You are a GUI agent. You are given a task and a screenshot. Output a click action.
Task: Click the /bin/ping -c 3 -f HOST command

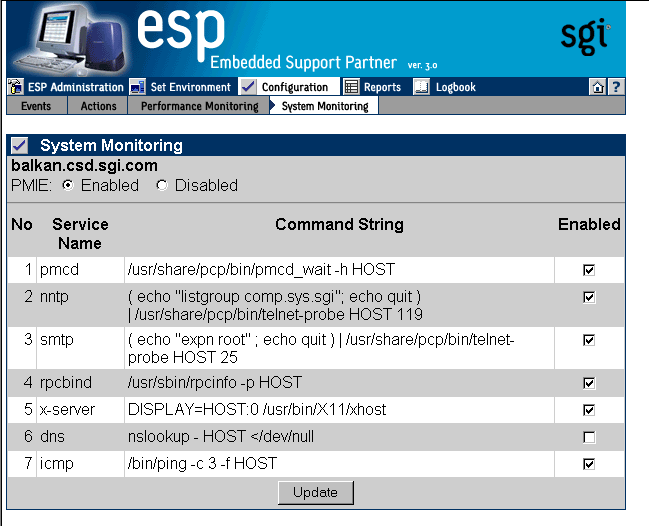(x=202, y=464)
